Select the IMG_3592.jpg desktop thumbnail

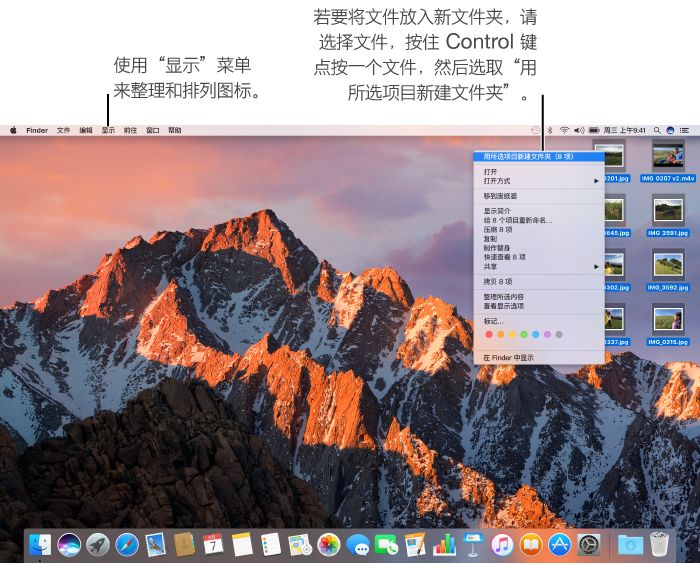666,265
